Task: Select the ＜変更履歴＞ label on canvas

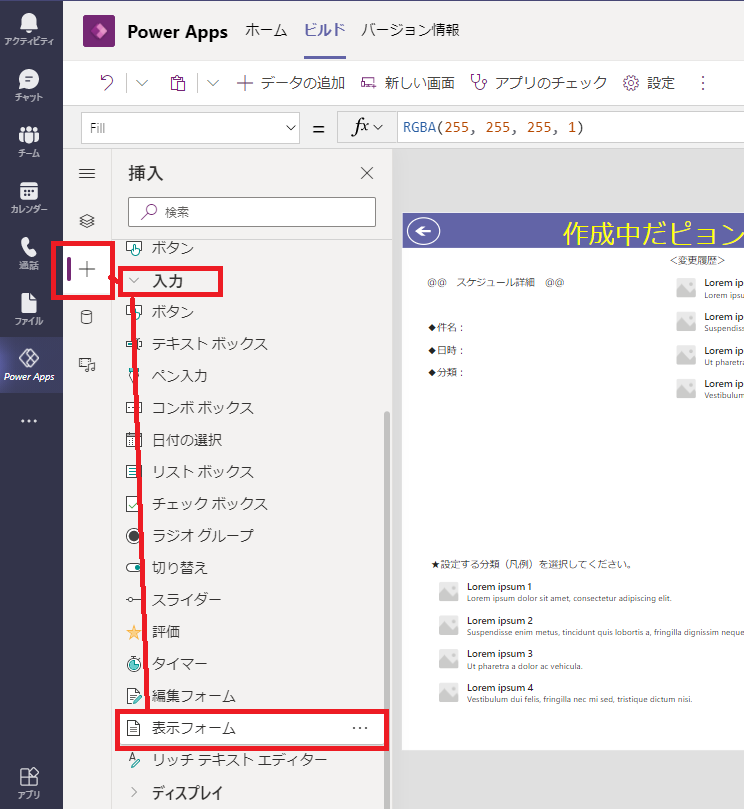Action: (x=697, y=261)
